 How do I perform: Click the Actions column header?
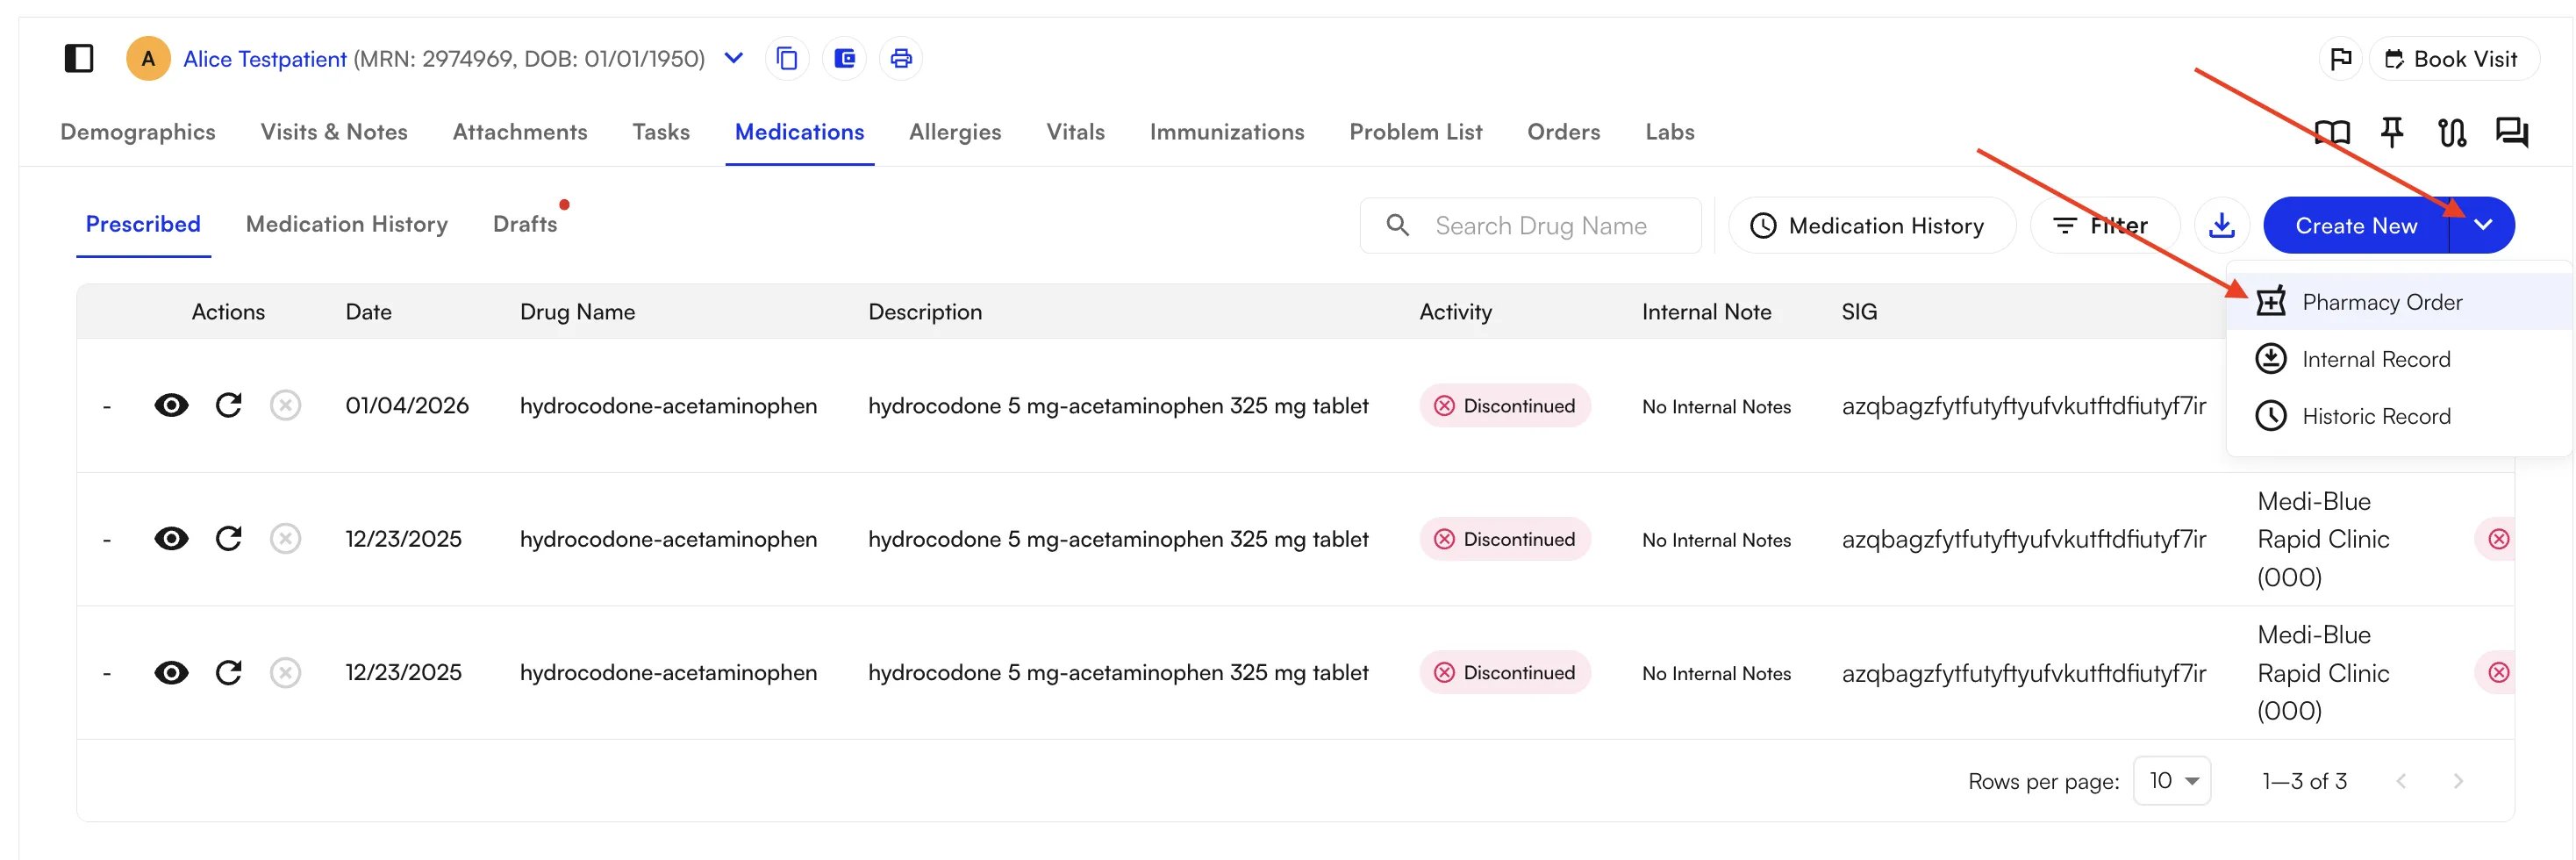228,312
